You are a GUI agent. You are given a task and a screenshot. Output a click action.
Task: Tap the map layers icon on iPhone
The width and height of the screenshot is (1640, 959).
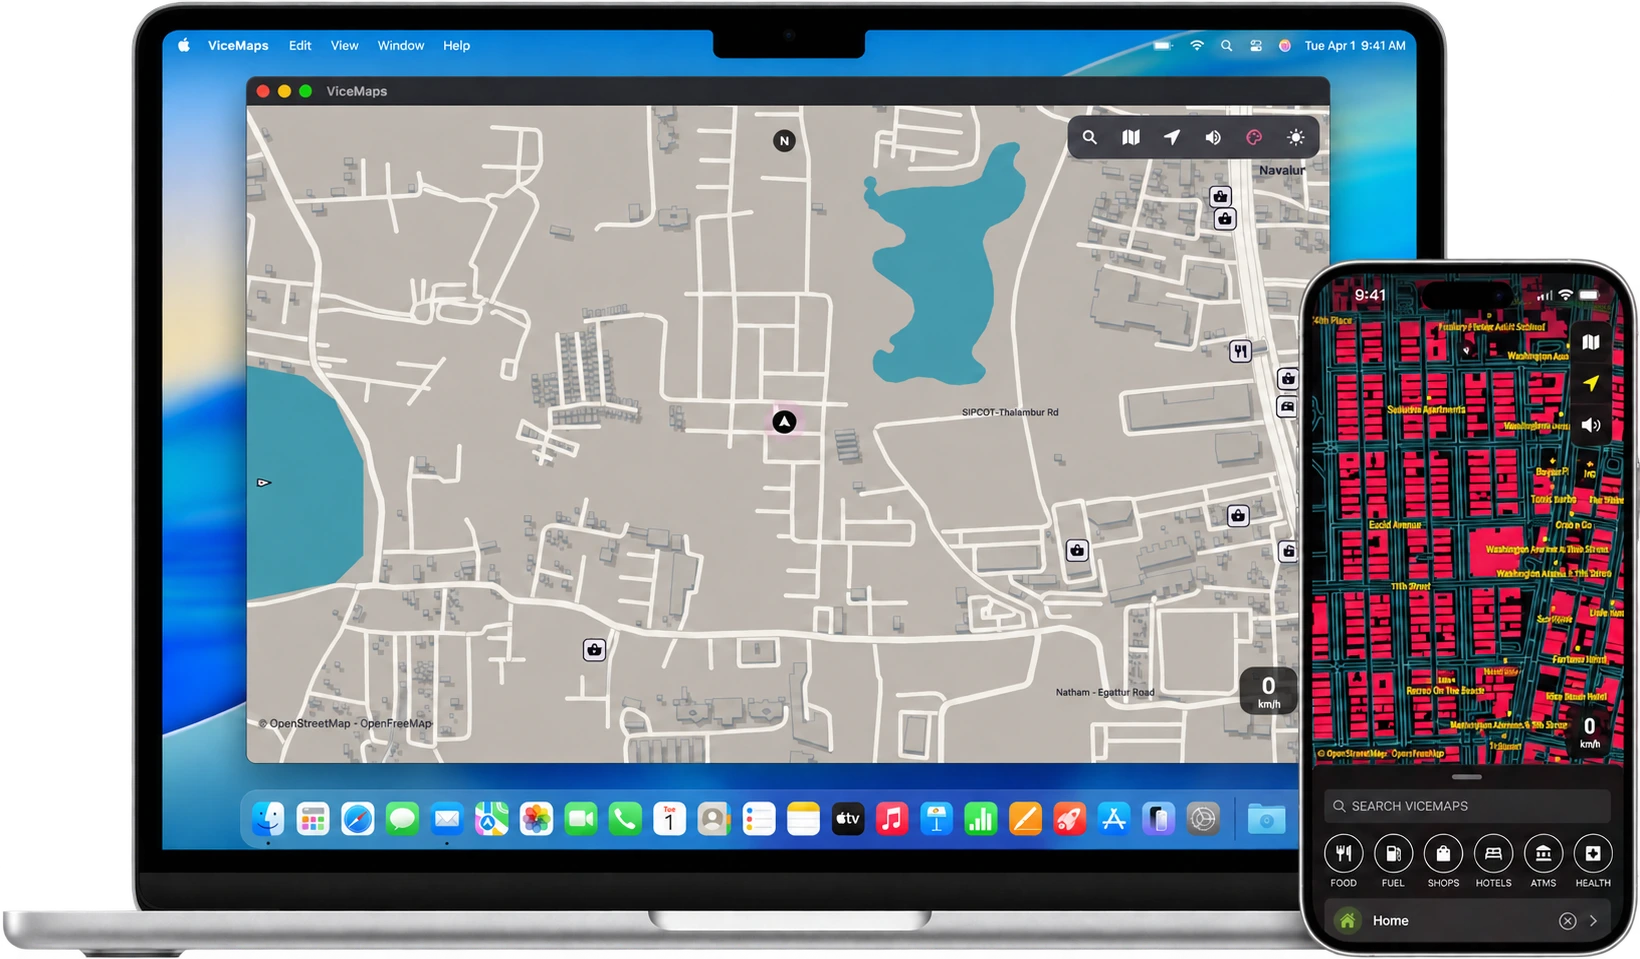coord(1590,342)
